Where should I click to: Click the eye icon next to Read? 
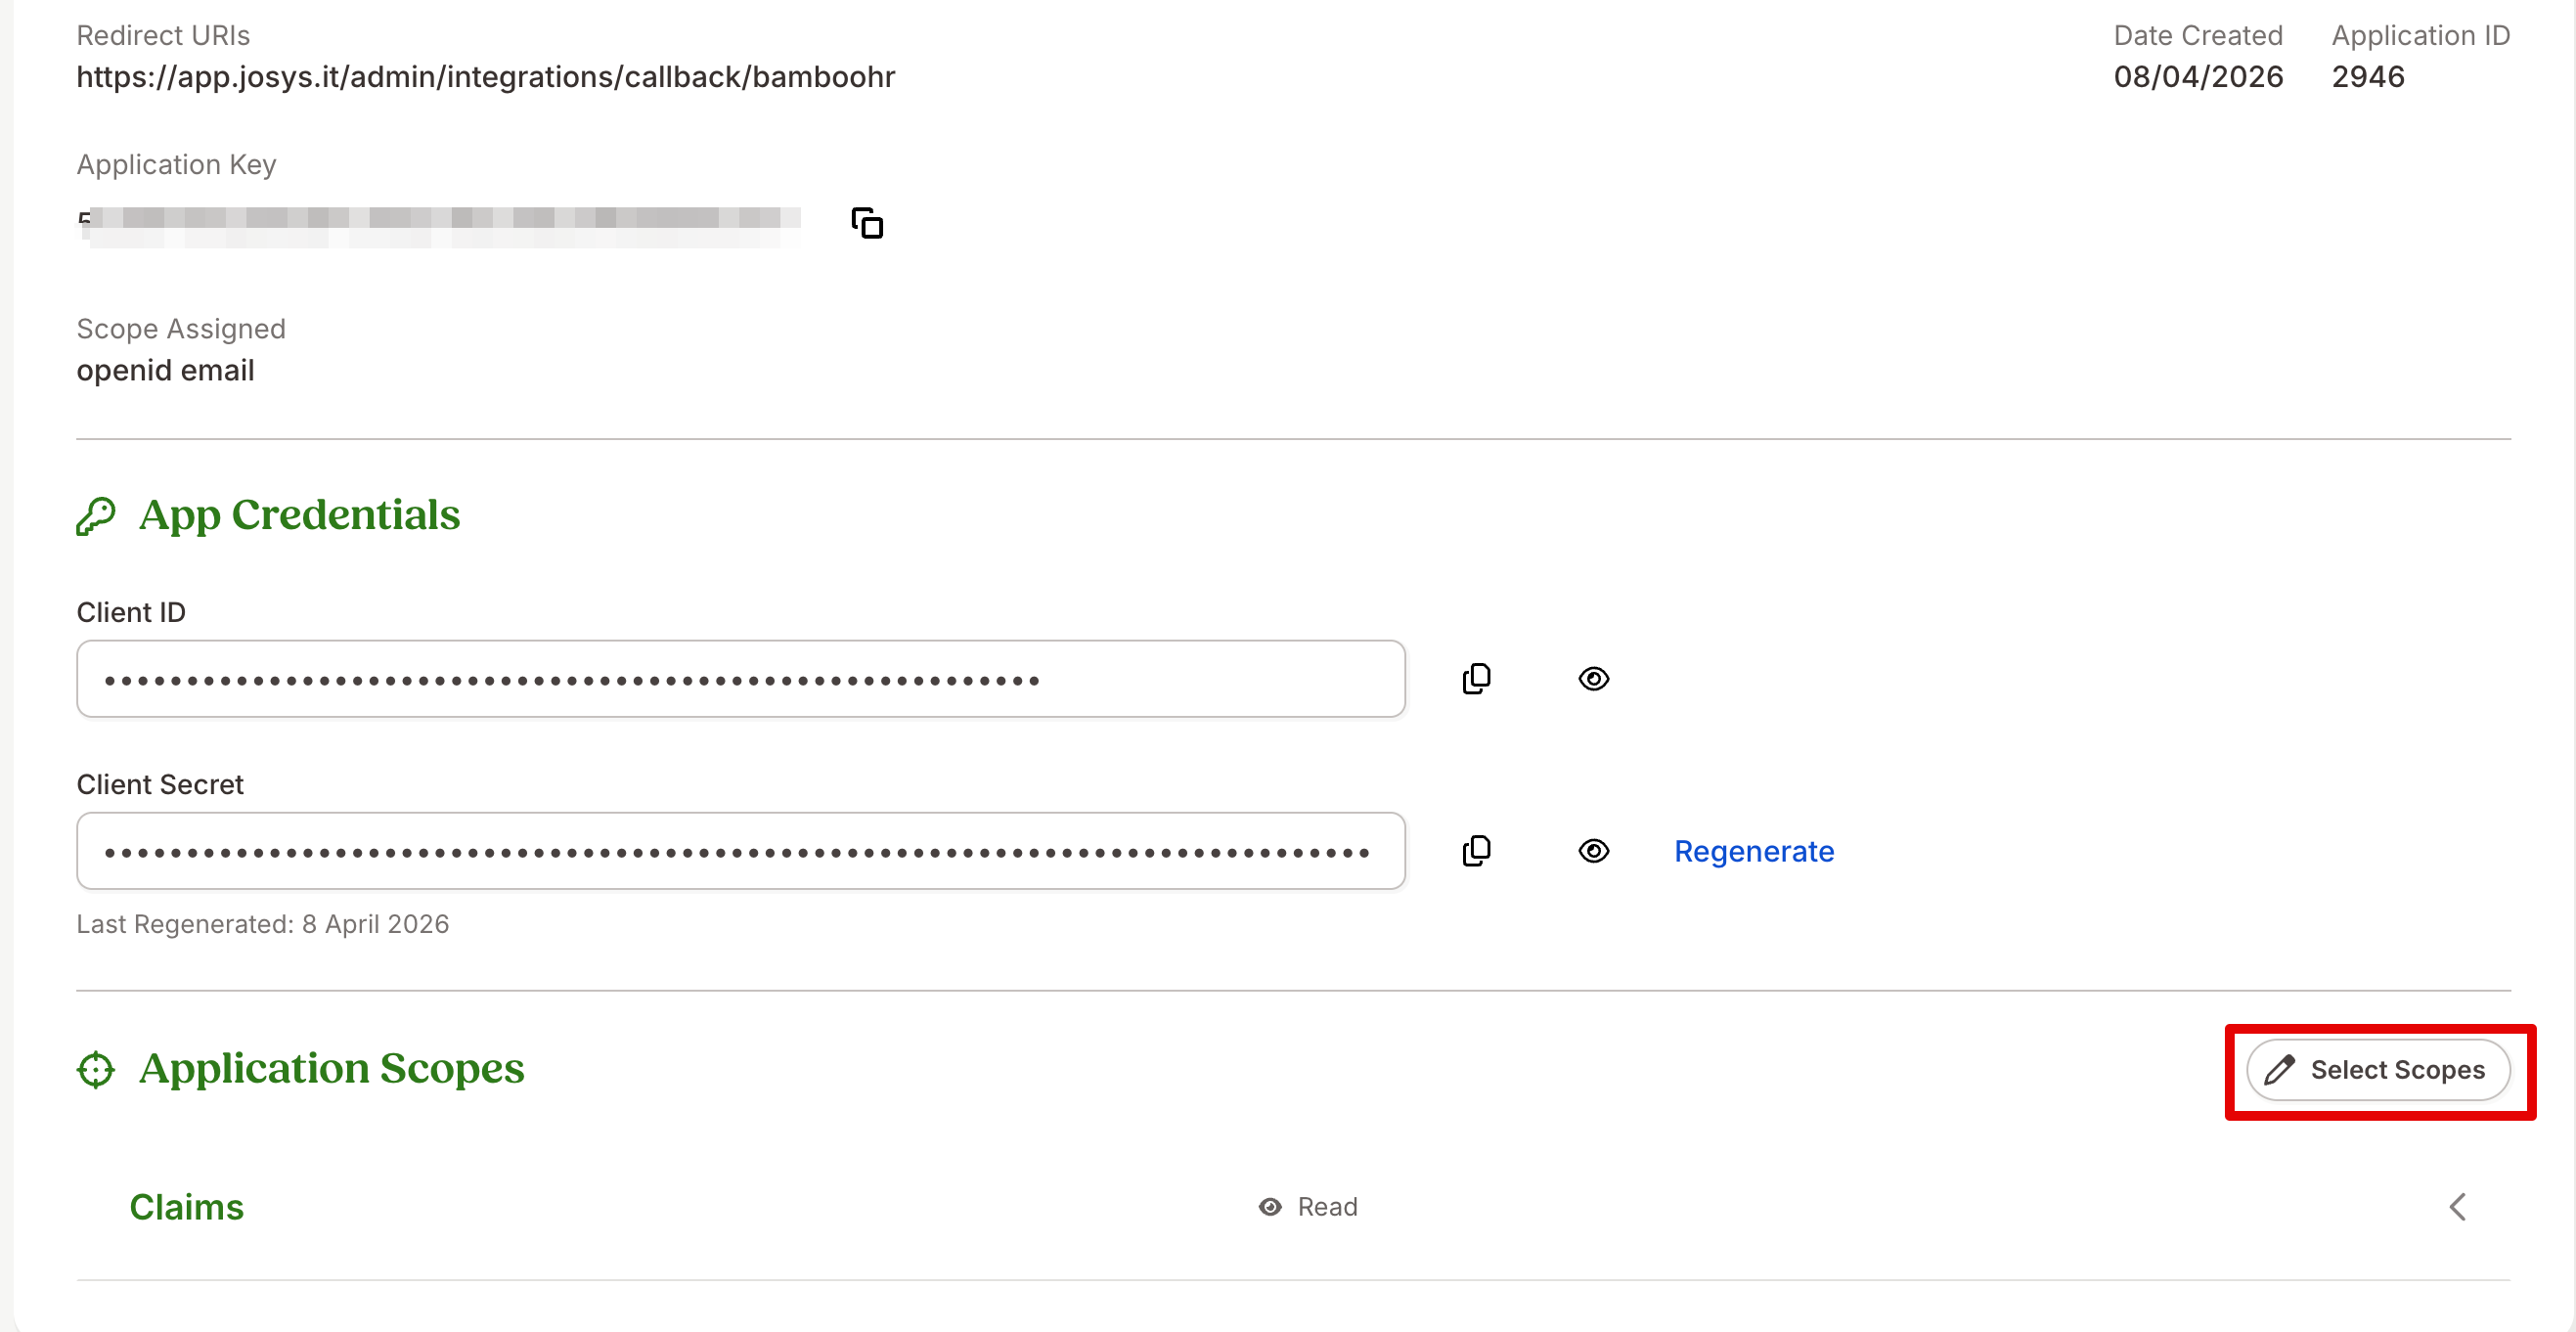(1270, 1207)
